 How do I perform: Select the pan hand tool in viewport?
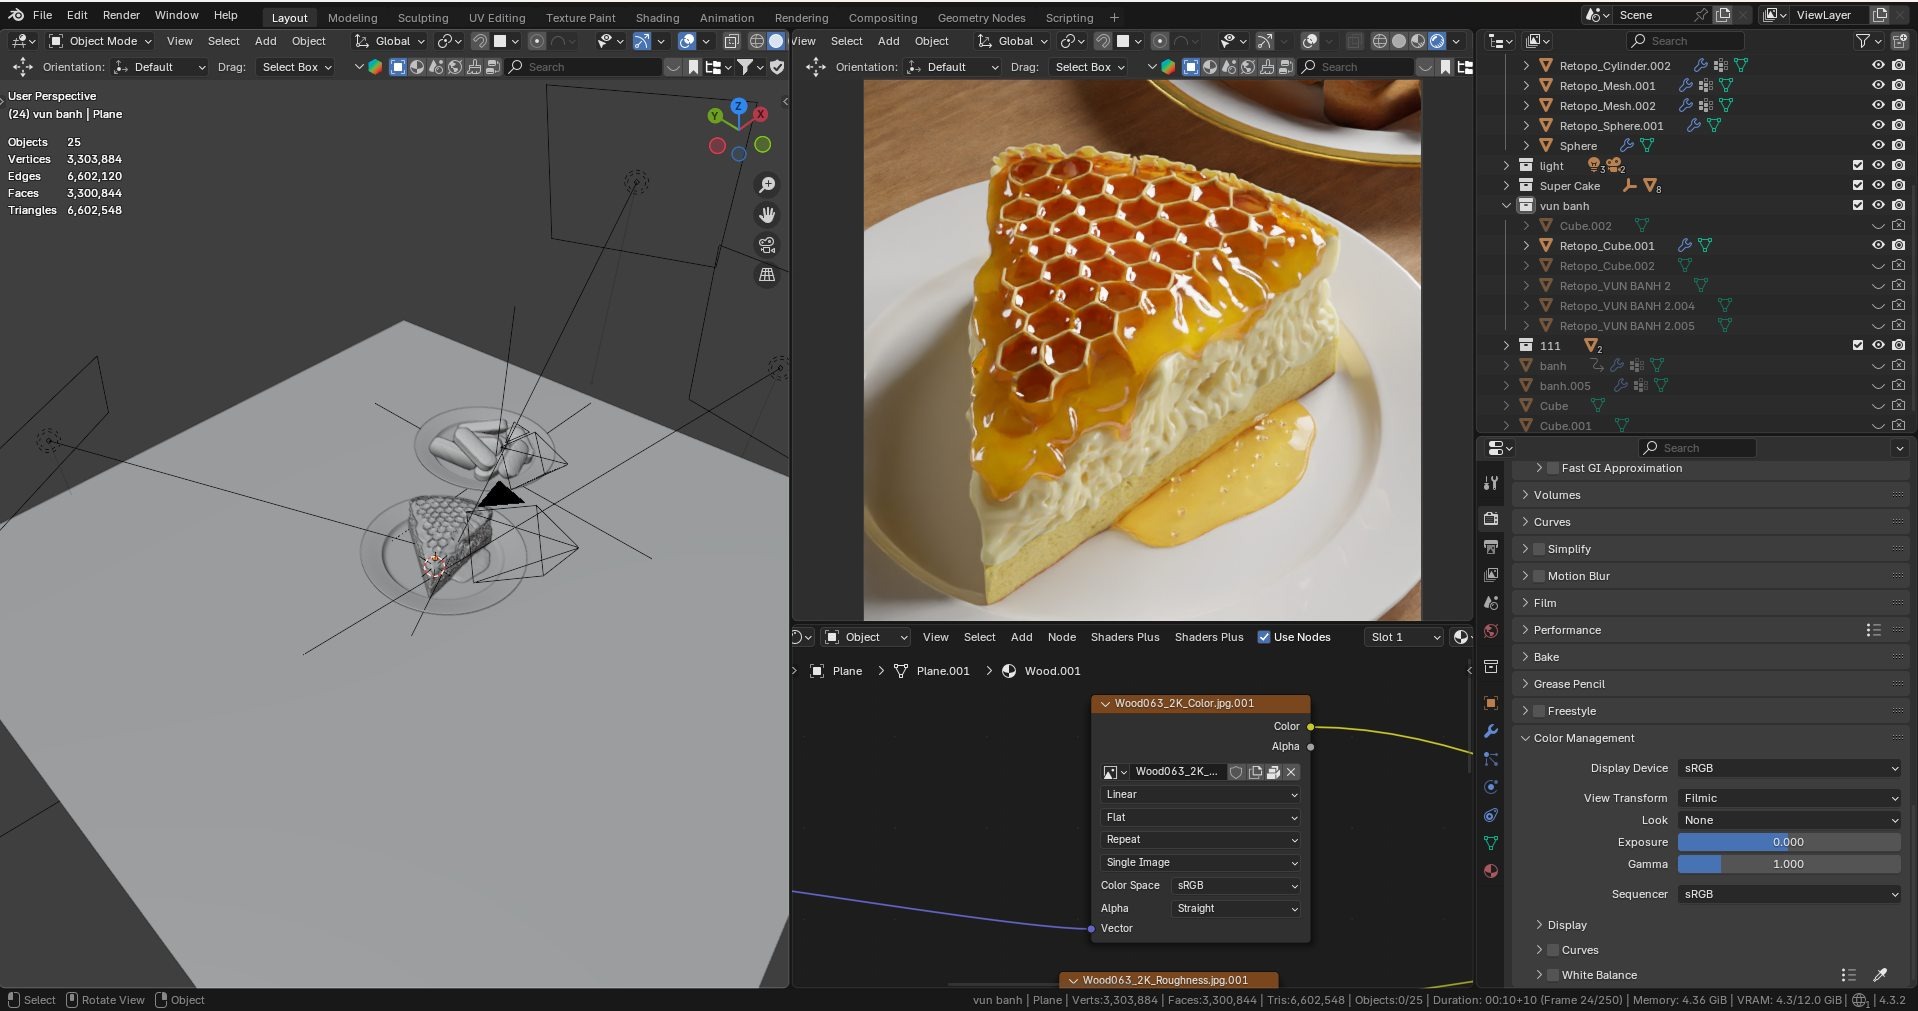pos(767,215)
